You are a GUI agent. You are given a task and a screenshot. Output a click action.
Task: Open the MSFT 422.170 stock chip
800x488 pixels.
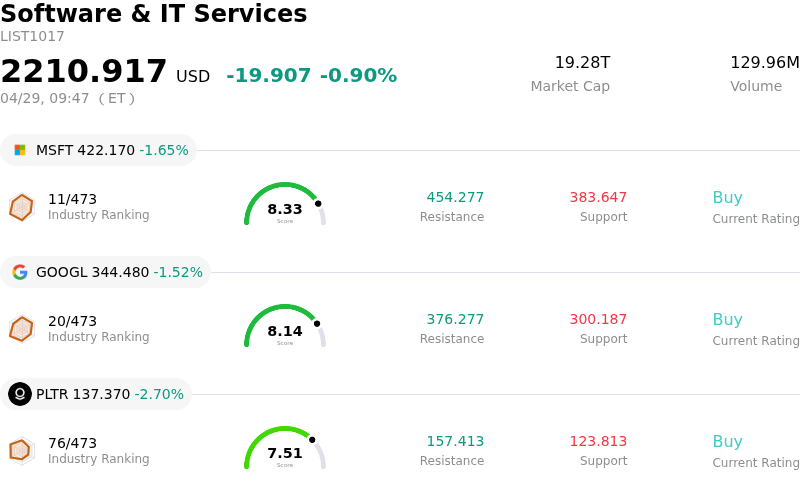(98, 150)
